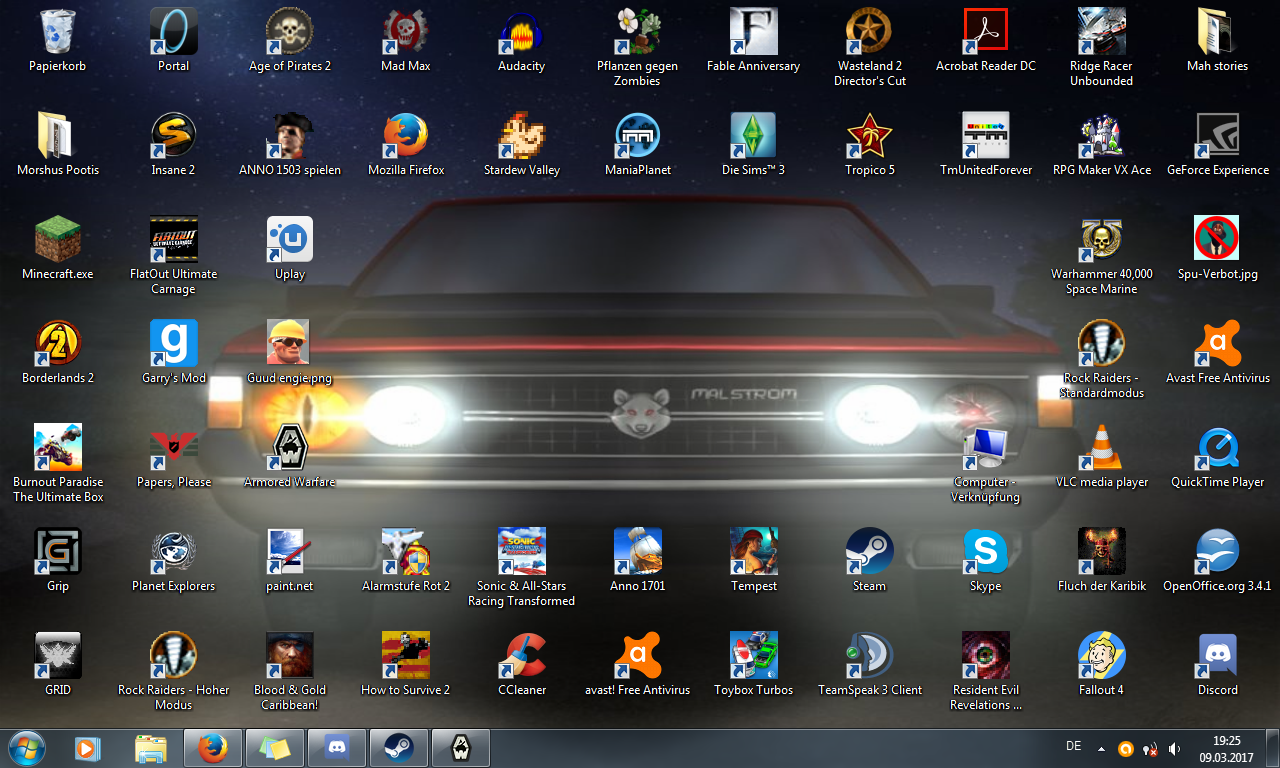The height and width of the screenshot is (768, 1280).
Task: Select Alarmstufe Rot 2 icon
Action: pos(406,552)
